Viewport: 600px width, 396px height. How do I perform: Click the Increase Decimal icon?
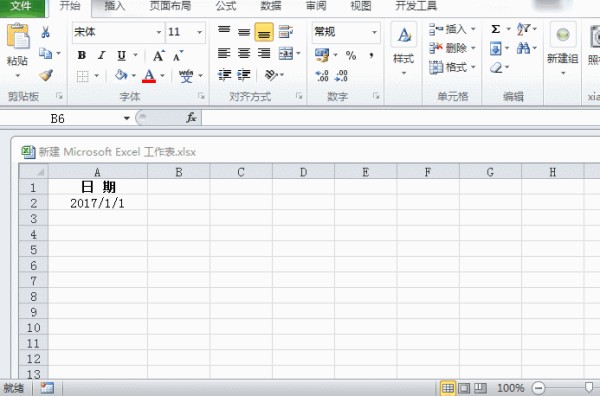(x=322, y=75)
